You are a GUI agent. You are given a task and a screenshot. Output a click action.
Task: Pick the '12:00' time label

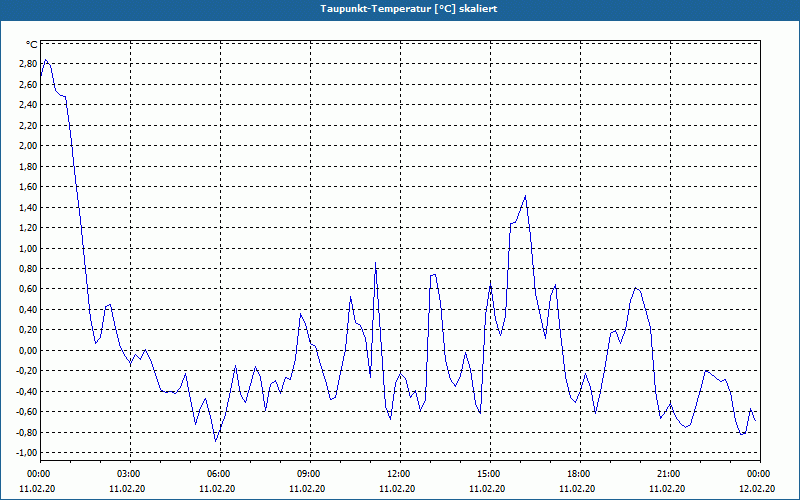401,474
